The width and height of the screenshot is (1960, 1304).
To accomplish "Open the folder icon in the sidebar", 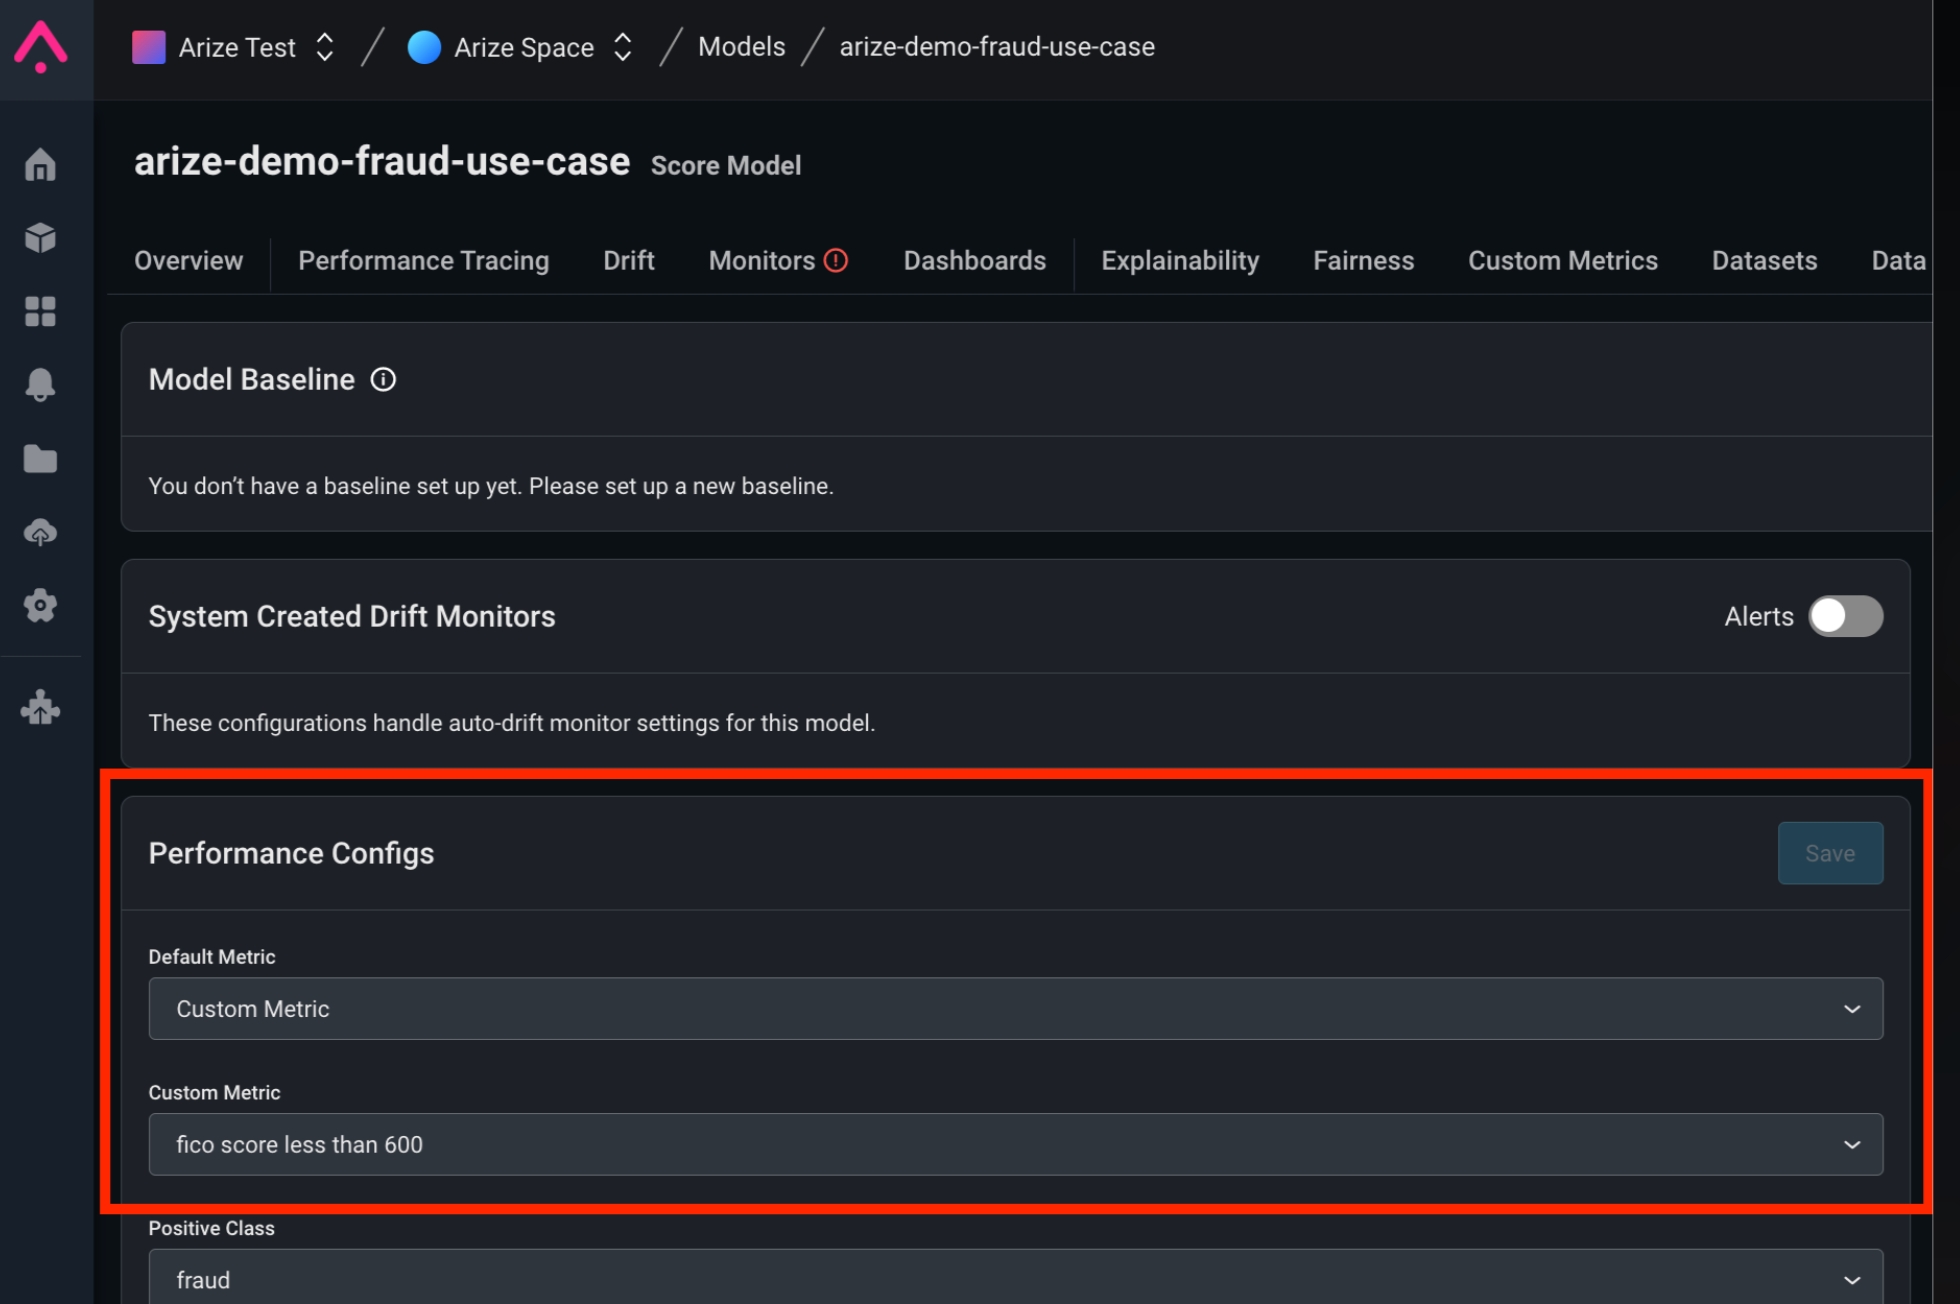I will pos(40,459).
